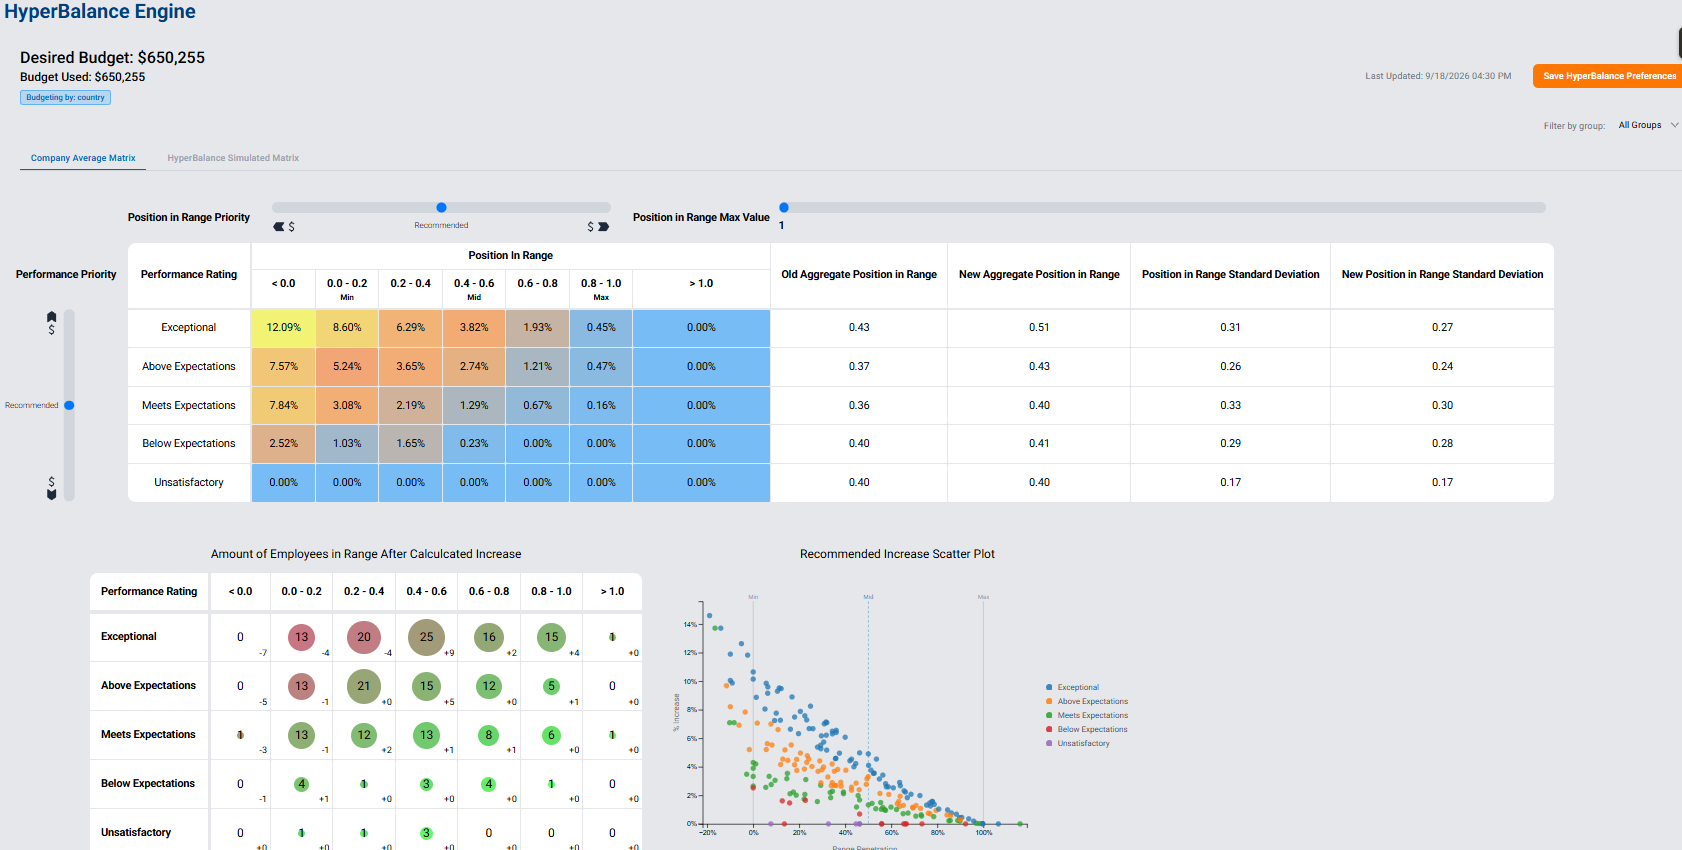Click the 0.51 New Aggregate Position value
1682x850 pixels.
(x=1039, y=328)
